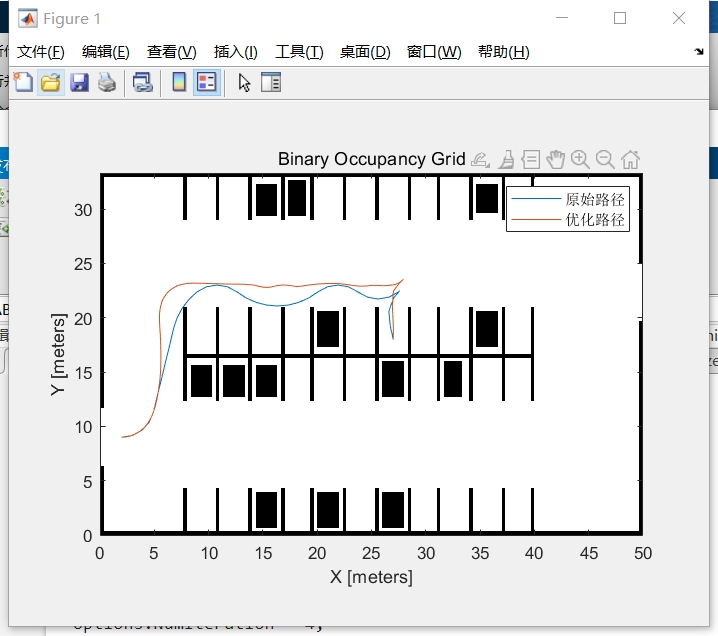This screenshot has height=636, width=718.
Task: Open the 窗口(W) menu
Action: (x=434, y=52)
